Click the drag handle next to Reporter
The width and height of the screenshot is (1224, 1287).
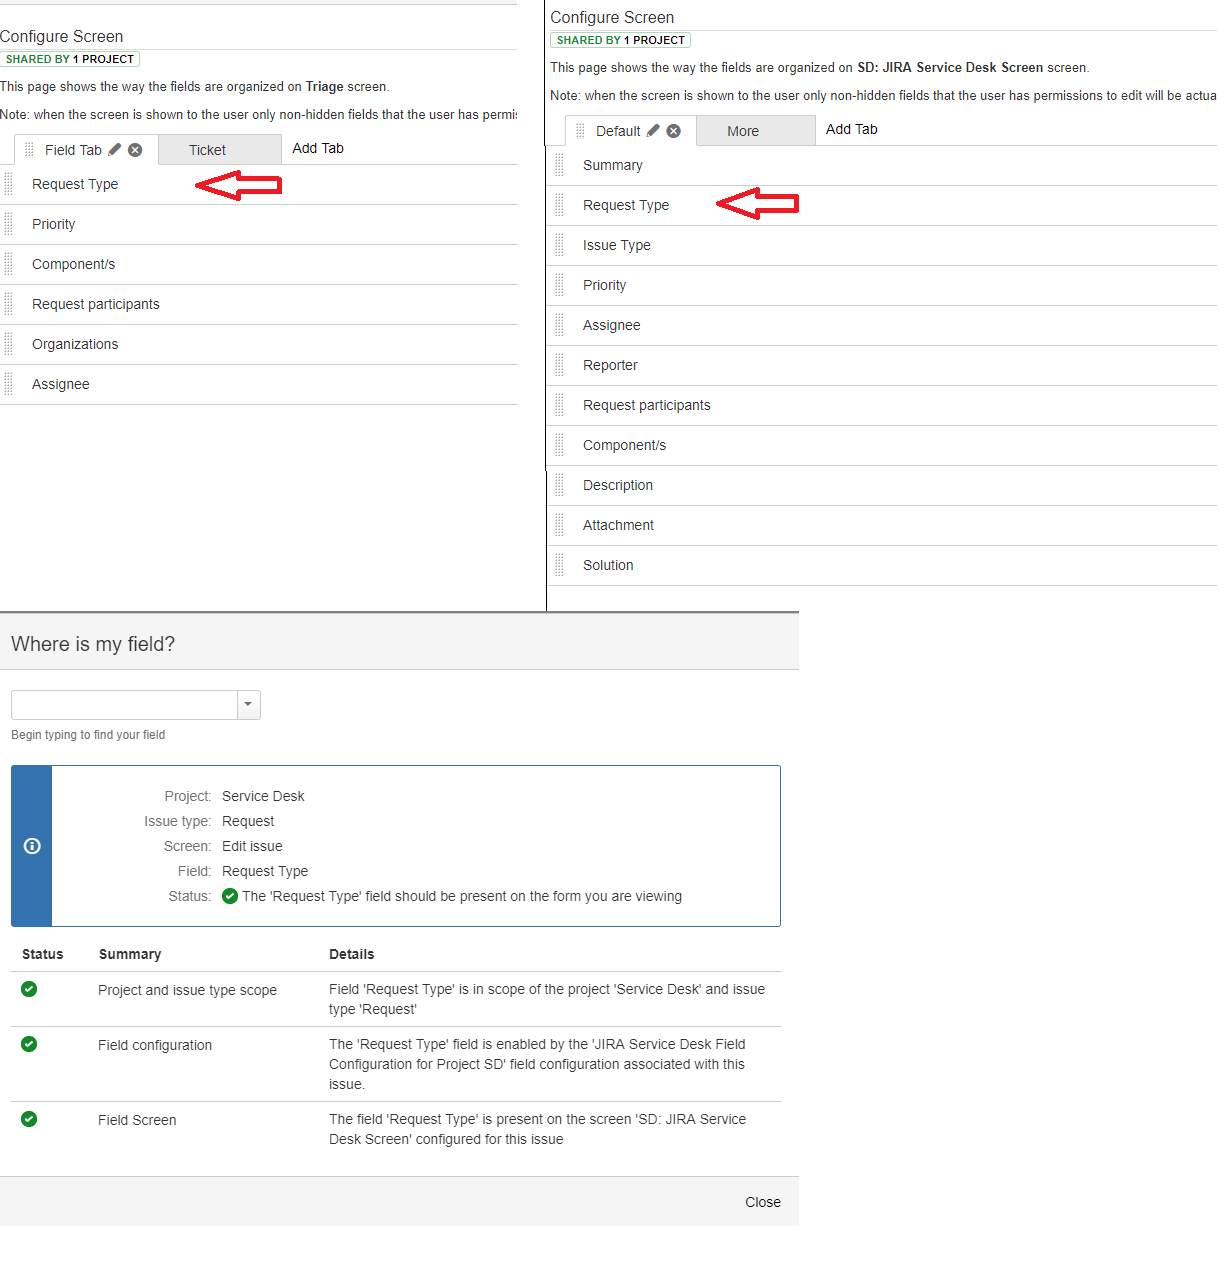559,365
